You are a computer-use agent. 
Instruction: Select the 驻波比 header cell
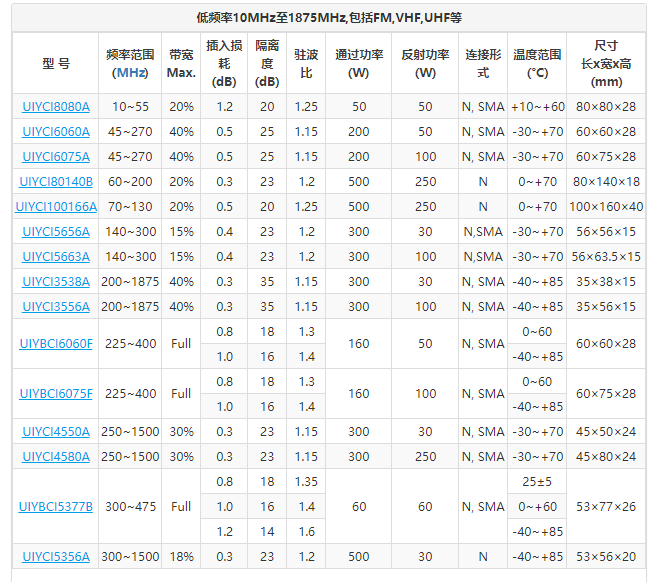tap(306, 63)
